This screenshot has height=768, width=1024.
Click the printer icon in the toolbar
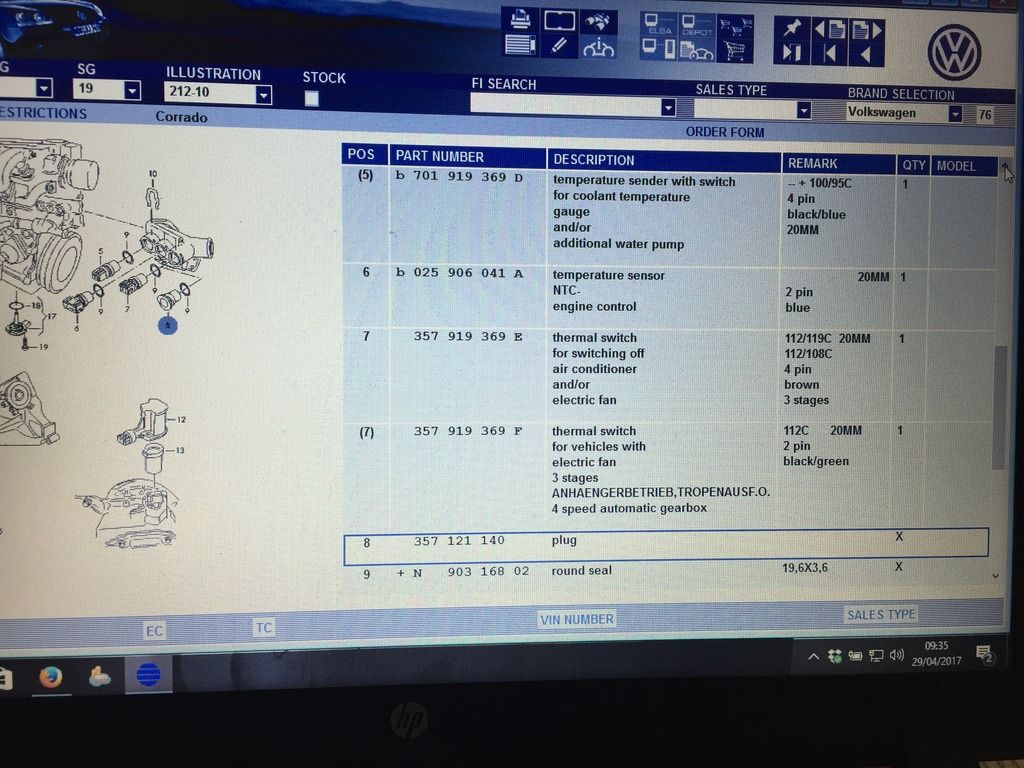click(x=521, y=20)
